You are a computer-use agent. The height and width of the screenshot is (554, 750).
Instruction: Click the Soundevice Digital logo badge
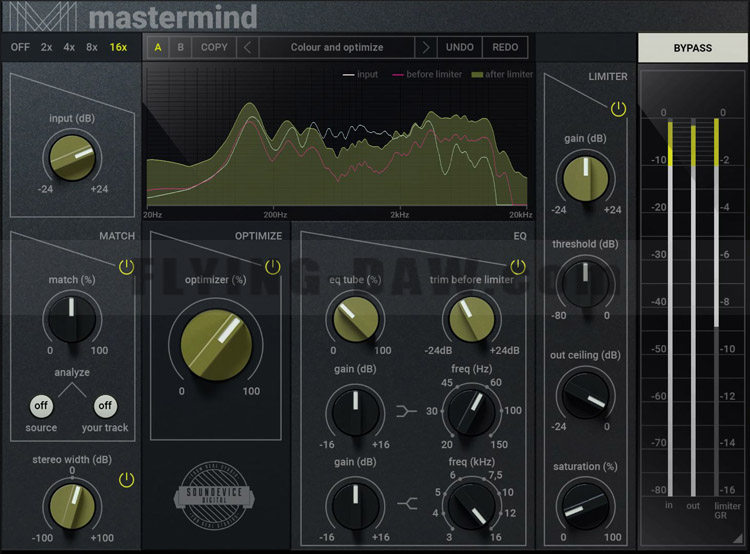click(x=214, y=496)
